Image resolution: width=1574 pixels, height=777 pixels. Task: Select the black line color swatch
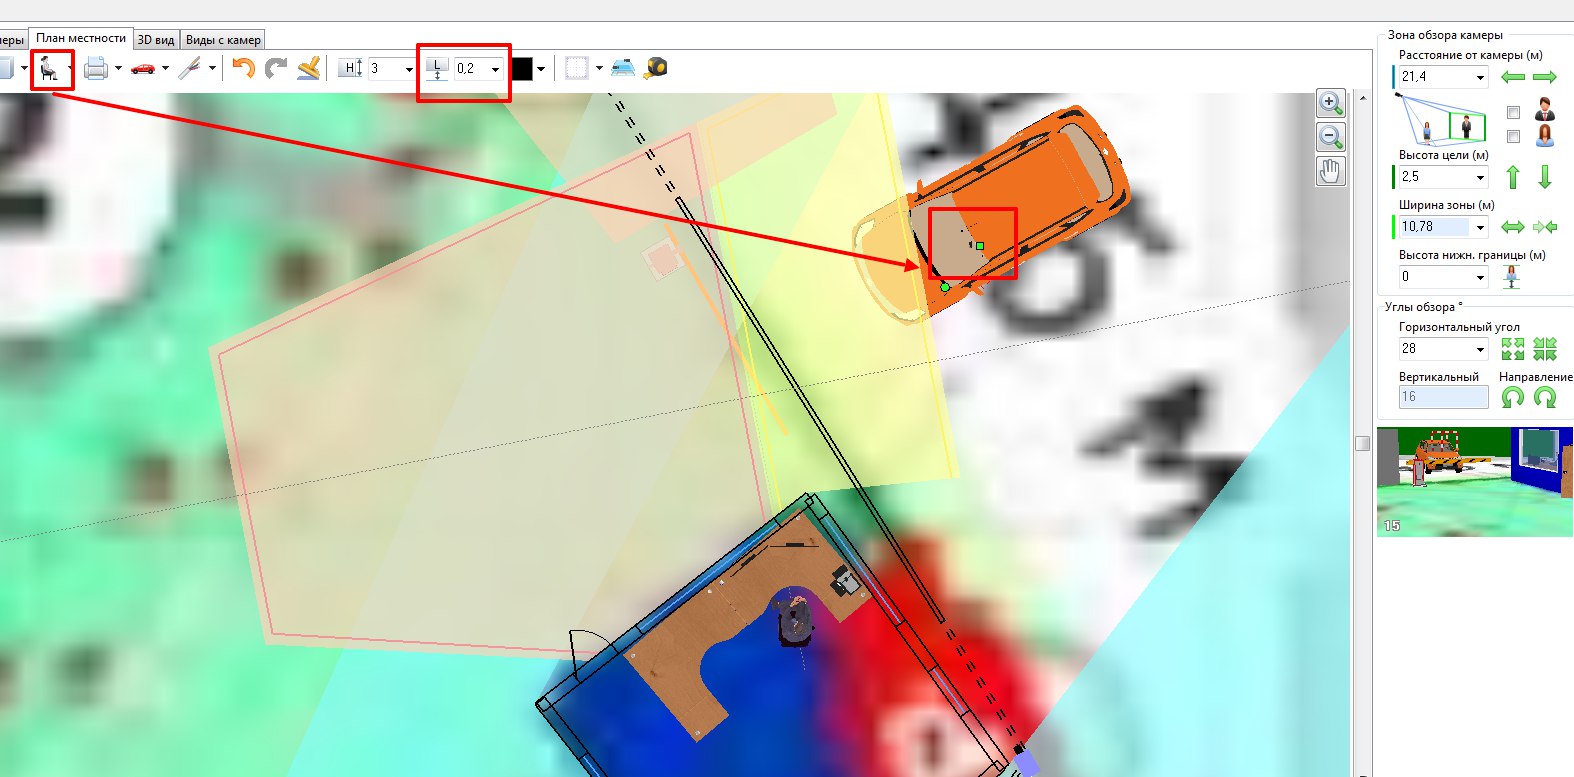(x=522, y=69)
